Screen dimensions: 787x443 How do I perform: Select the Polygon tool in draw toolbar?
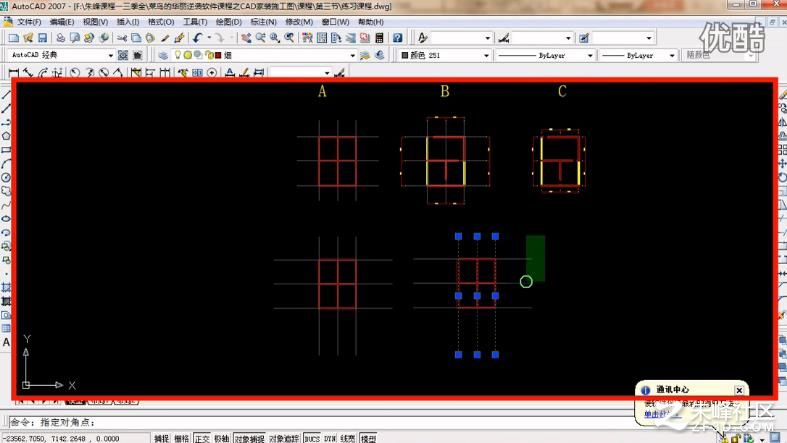6,136
